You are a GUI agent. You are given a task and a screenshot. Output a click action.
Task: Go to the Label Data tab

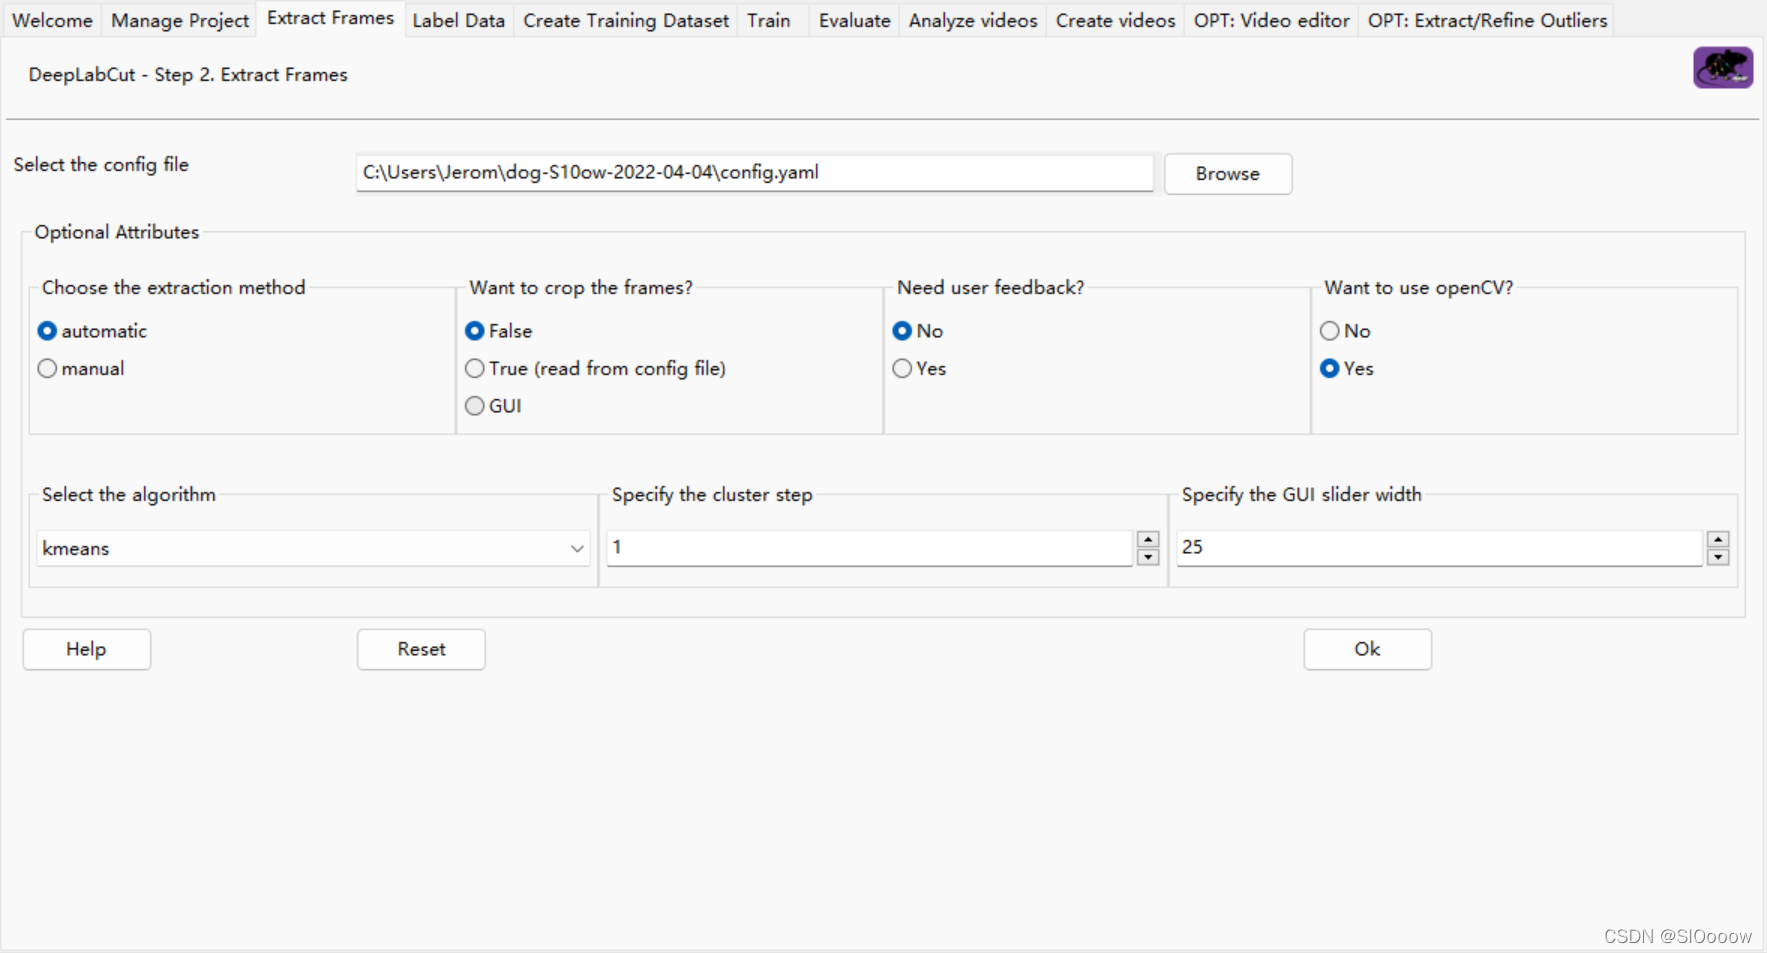tap(459, 20)
